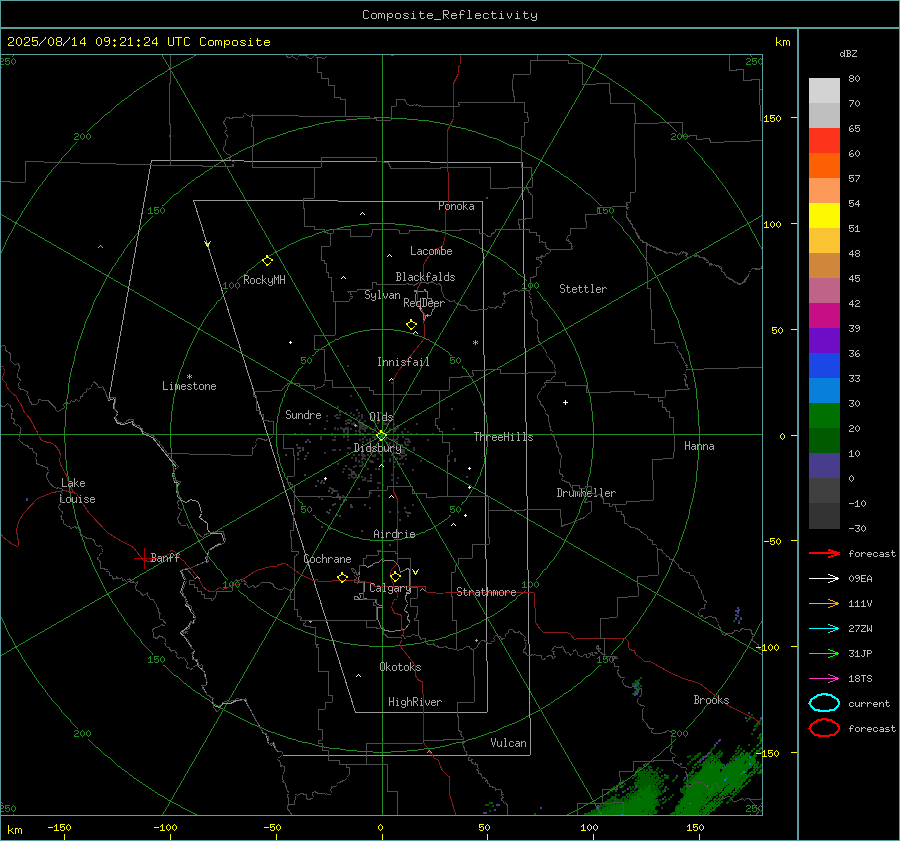This screenshot has height=841, width=900.
Task: Click the Lacombe town label
Action: (431, 251)
